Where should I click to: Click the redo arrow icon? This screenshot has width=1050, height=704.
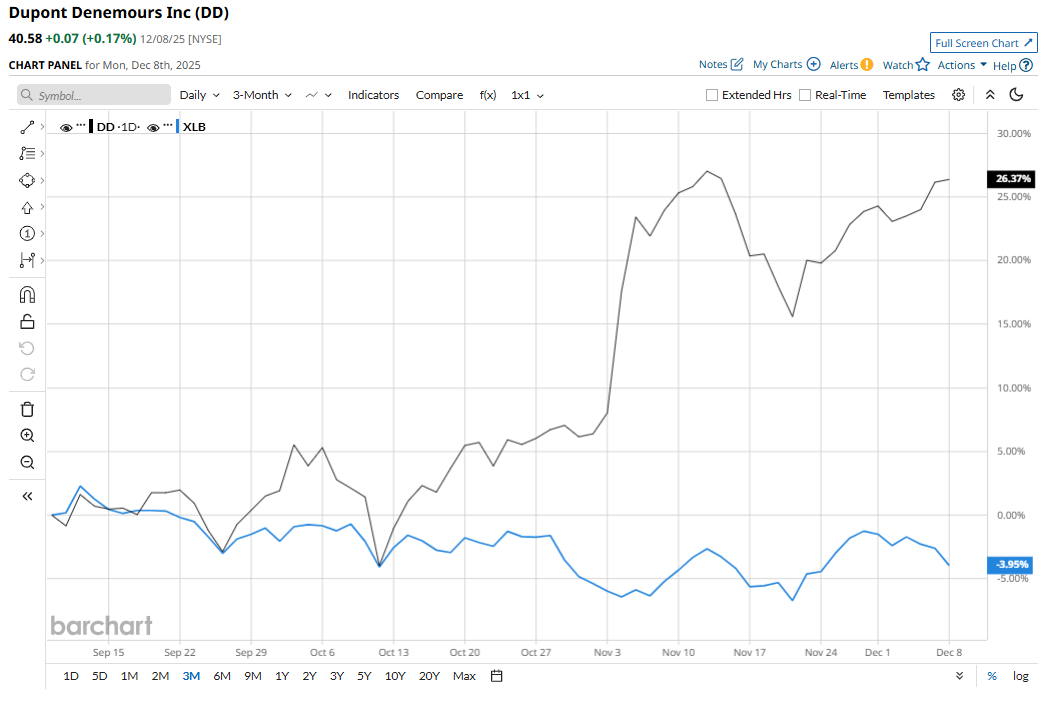click(x=27, y=374)
